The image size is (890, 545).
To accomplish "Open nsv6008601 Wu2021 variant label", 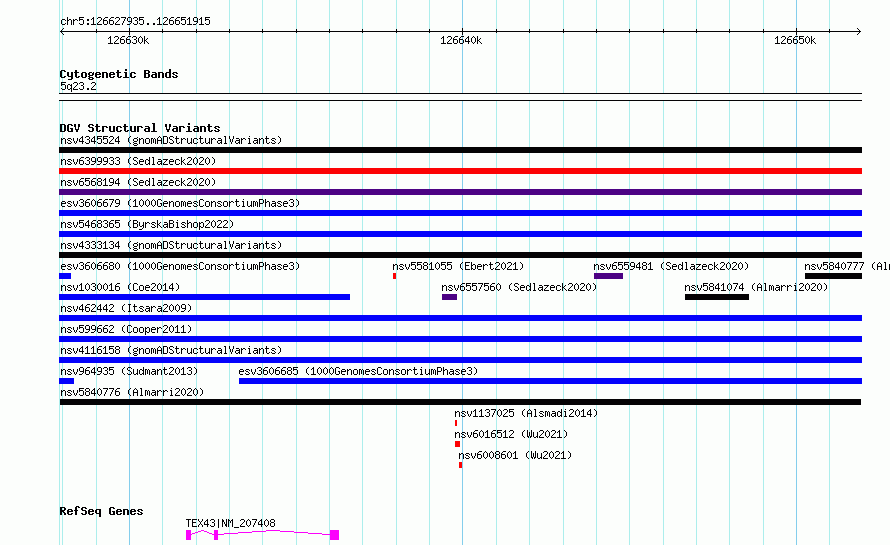I will [x=515, y=455].
